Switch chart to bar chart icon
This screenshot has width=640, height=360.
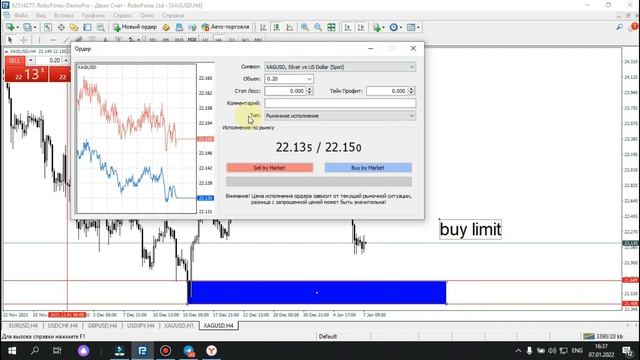[x=263, y=27]
